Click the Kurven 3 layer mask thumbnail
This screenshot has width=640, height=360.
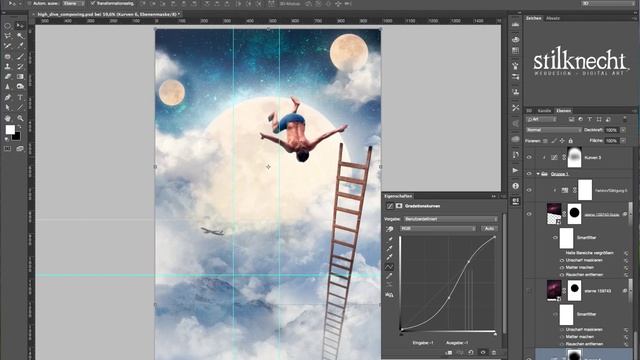tap(574, 158)
